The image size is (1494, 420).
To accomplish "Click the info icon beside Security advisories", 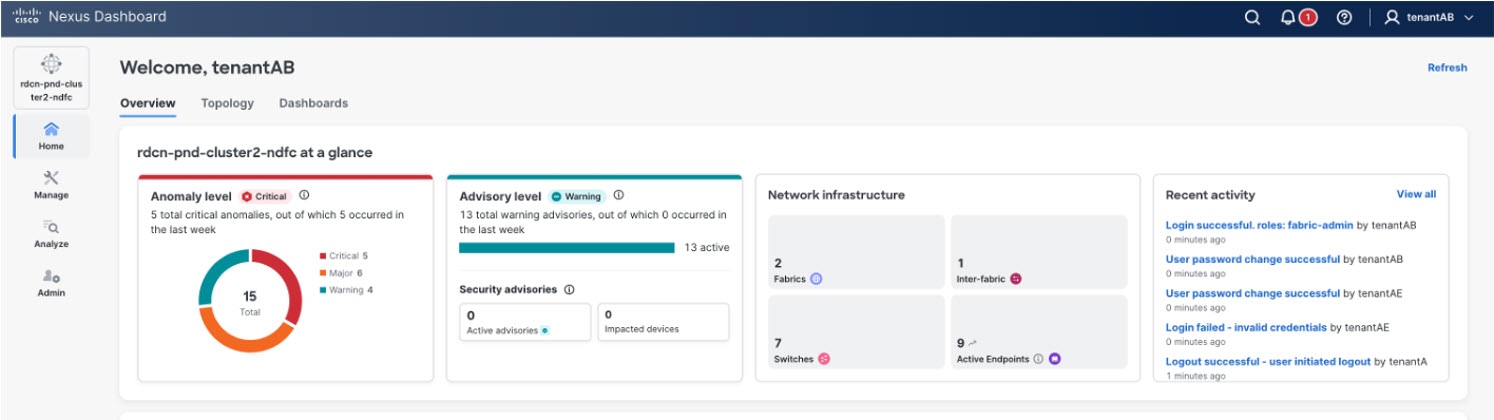I will click(x=569, y=289).
